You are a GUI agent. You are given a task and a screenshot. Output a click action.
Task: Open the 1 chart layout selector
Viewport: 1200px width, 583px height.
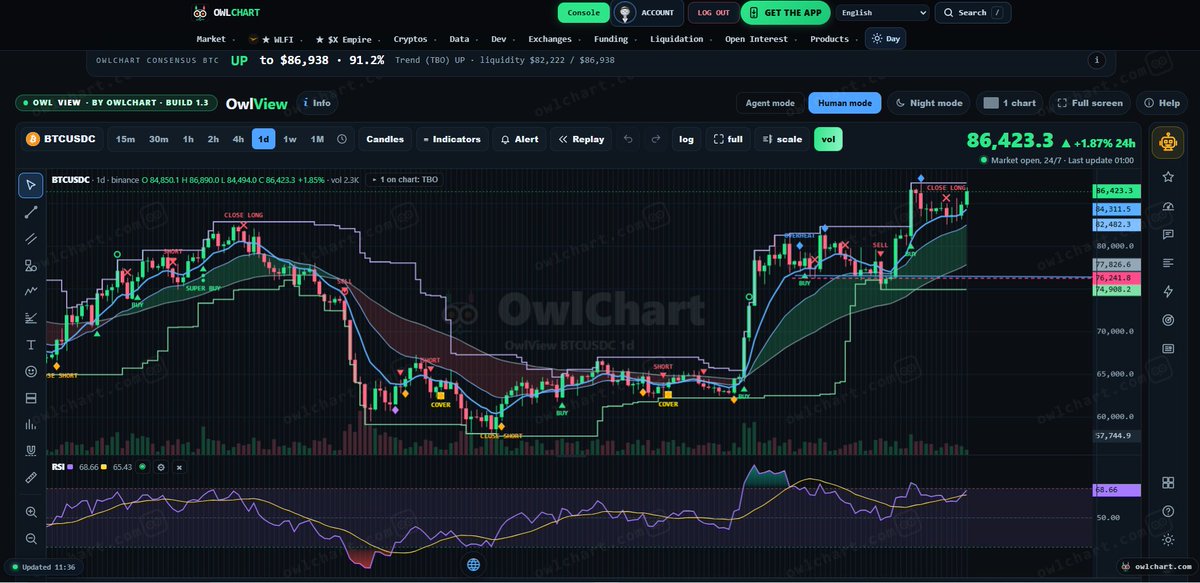(x=1009, y=103)
